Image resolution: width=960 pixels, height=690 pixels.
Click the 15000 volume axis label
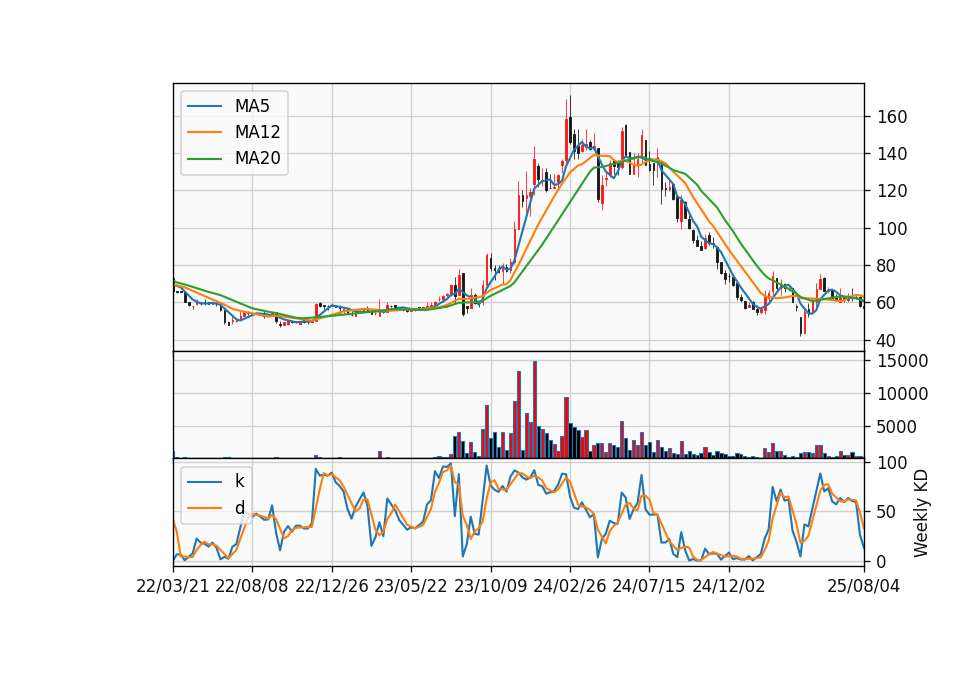(x=902, y=361)
